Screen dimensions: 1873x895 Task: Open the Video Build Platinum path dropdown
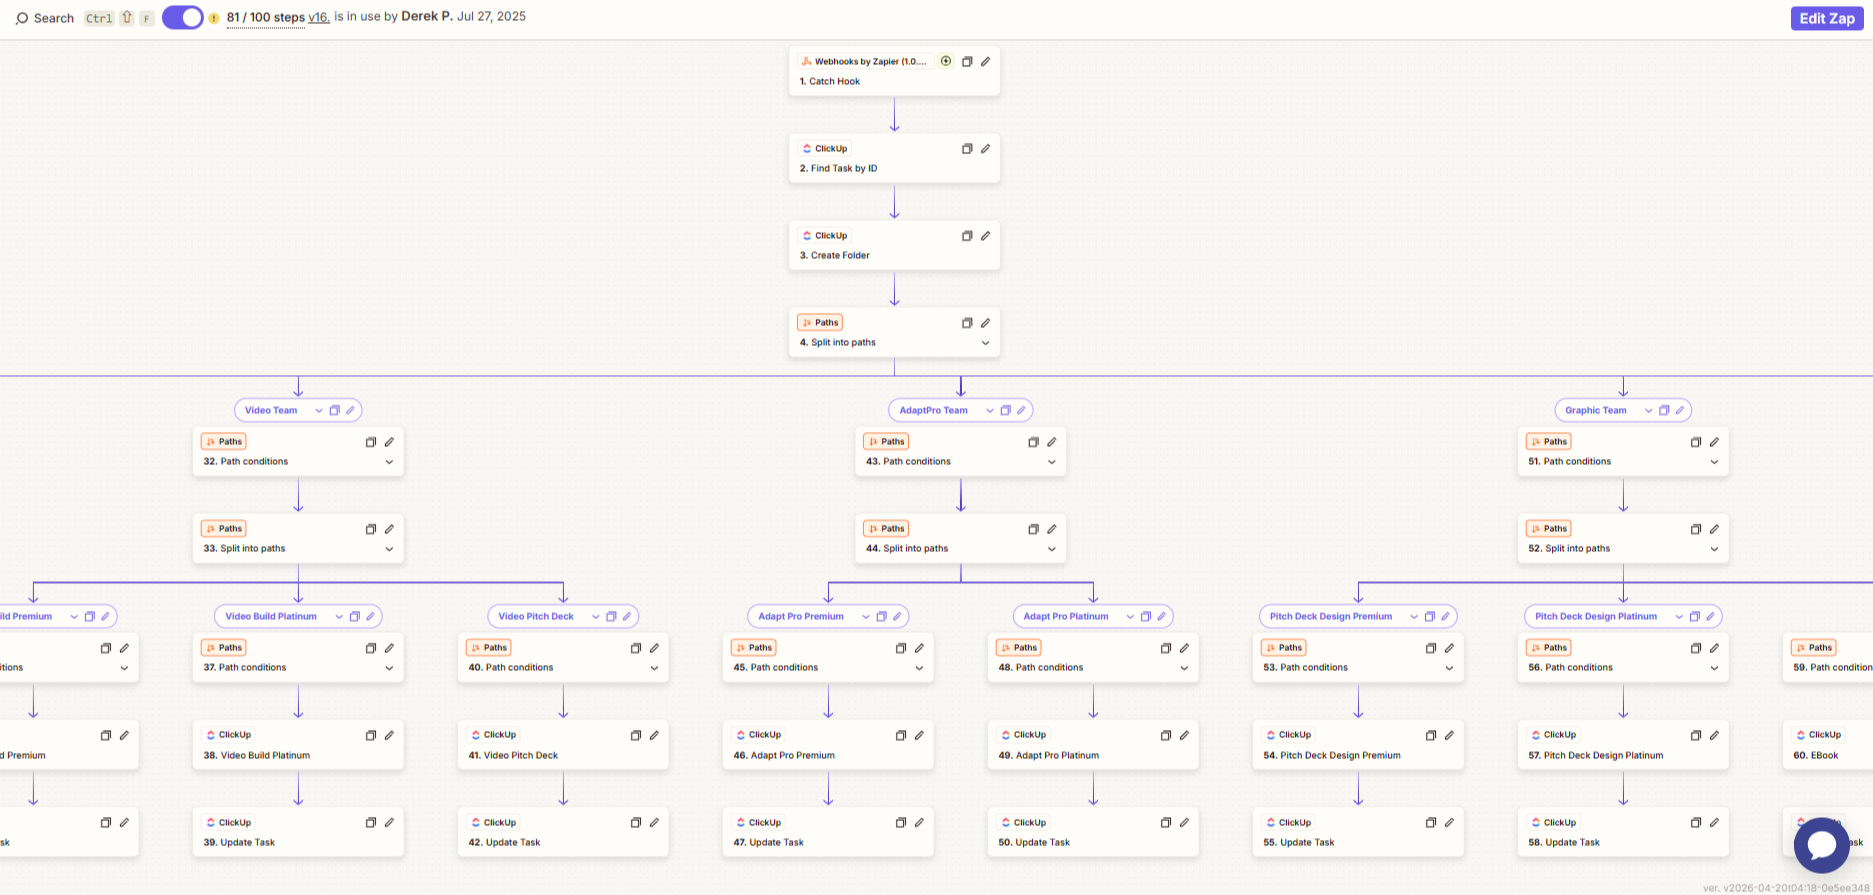coord(339,616)
